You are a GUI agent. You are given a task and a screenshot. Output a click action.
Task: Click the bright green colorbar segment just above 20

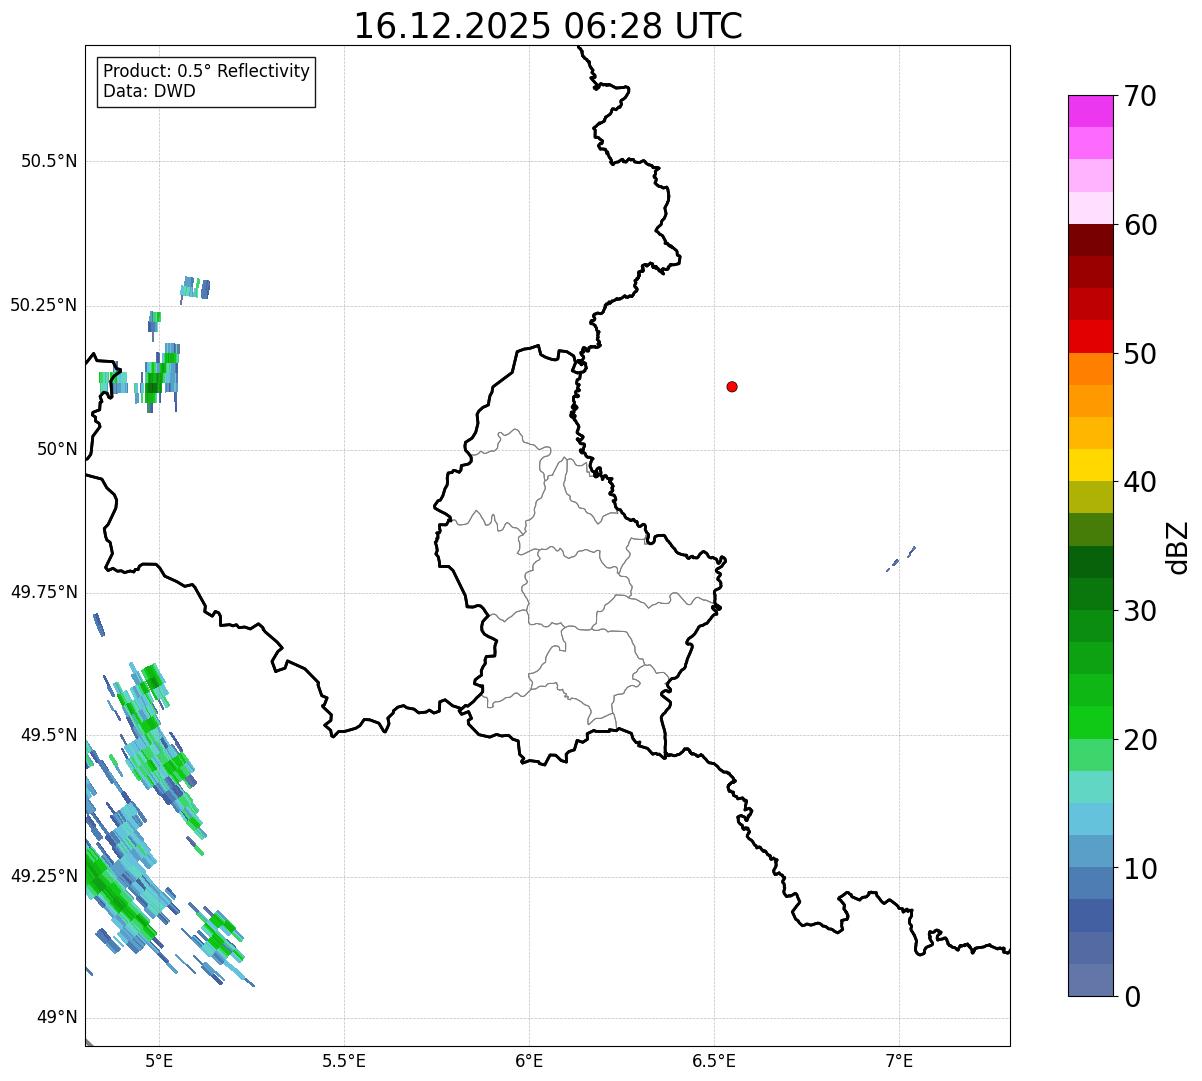[x=1090, y=723]
